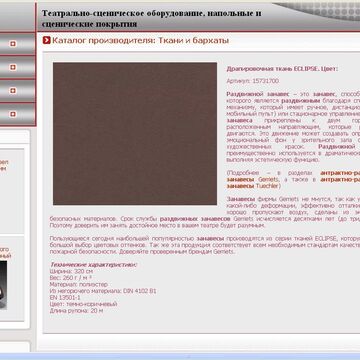Click the spec line 'Материал: полиэстер'
Viewport: 360px width, 360px height.
coord(79,284)
